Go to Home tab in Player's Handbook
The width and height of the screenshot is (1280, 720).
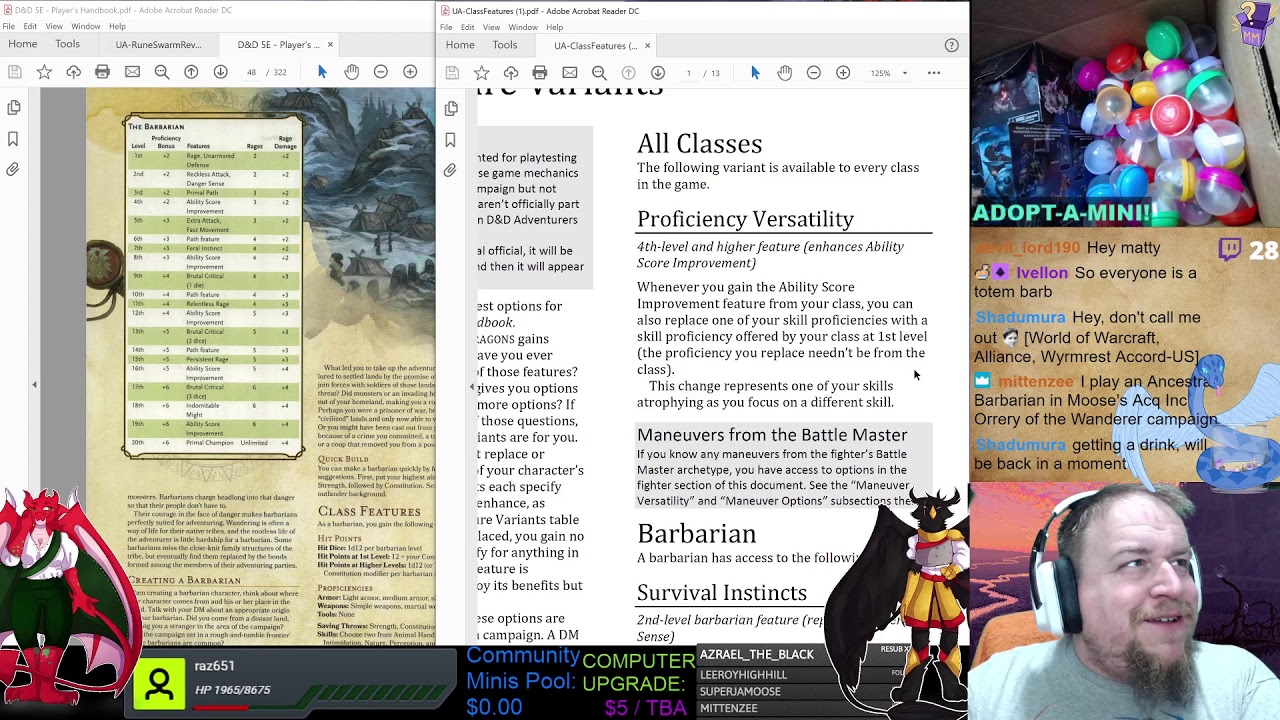click(23, 44)
